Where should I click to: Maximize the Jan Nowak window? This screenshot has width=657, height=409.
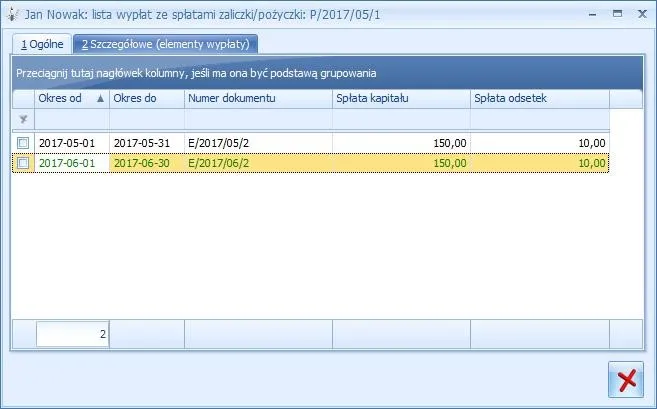point(616,14)
